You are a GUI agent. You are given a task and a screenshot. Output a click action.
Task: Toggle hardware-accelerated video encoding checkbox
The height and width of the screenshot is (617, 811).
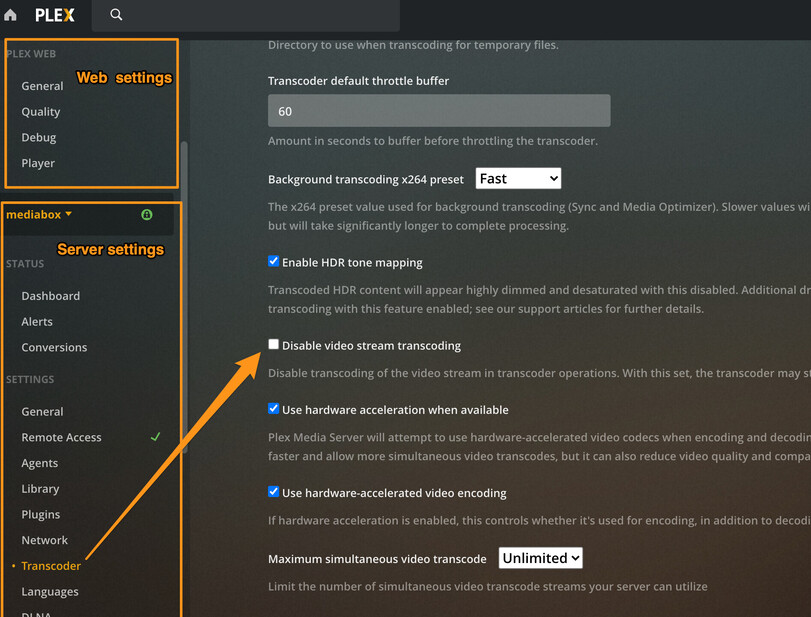pos(274,492)
